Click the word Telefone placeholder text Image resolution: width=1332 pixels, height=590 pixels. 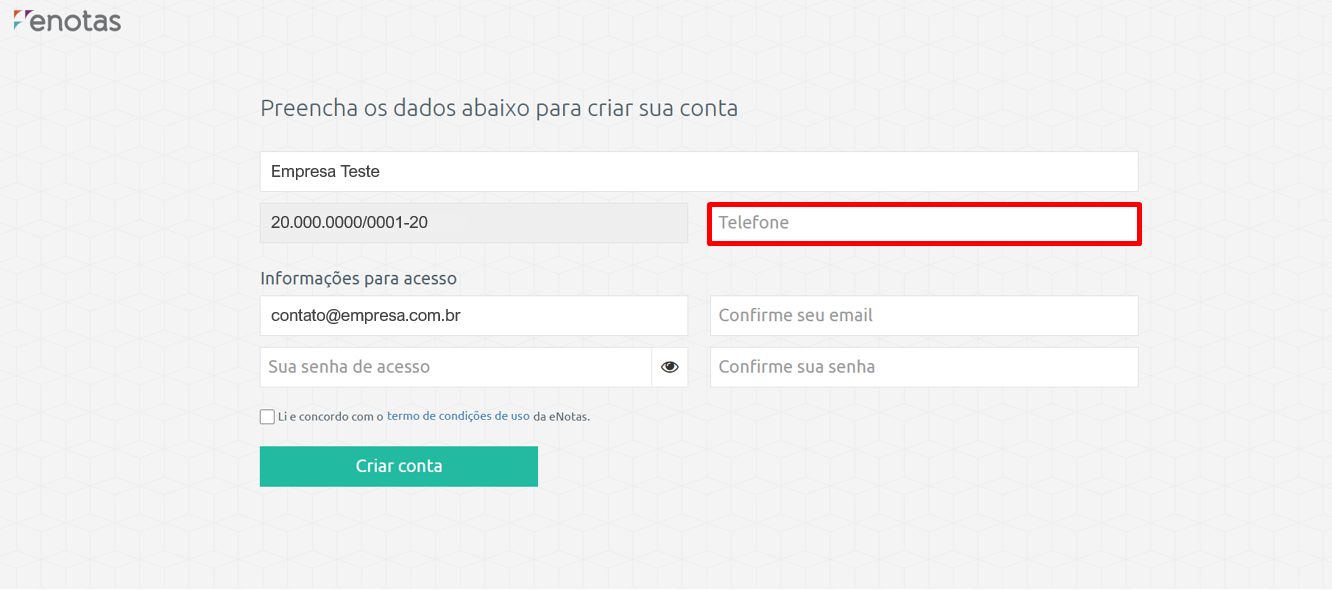pyautogui.click(x=754, y=223)
